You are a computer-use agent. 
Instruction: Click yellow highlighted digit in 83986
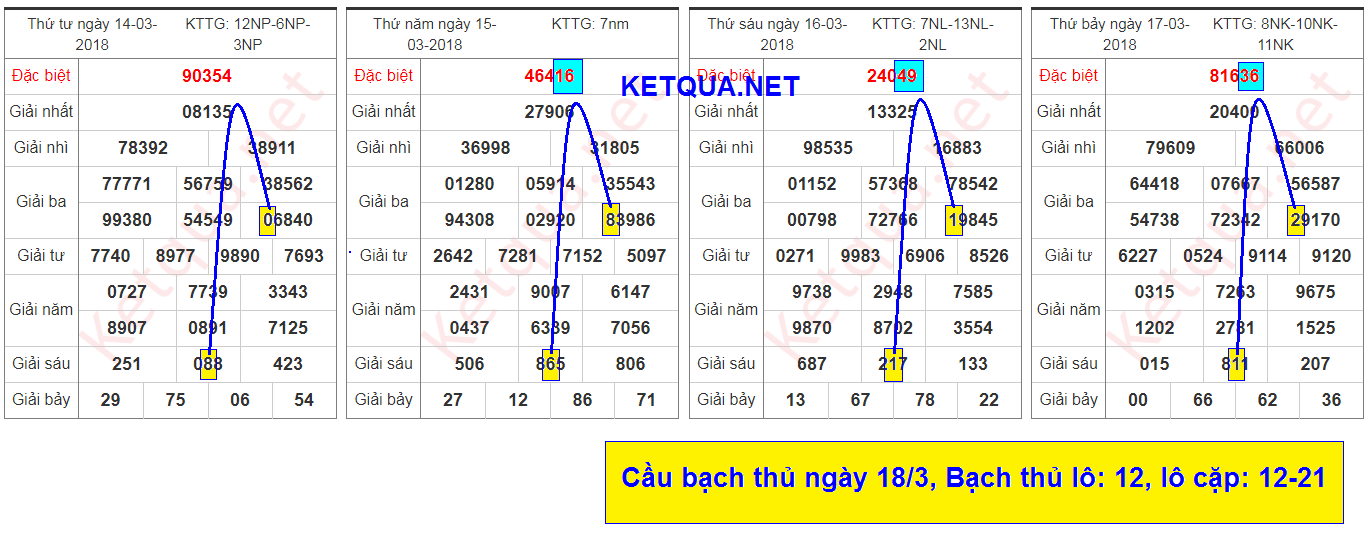click(611, 220)
